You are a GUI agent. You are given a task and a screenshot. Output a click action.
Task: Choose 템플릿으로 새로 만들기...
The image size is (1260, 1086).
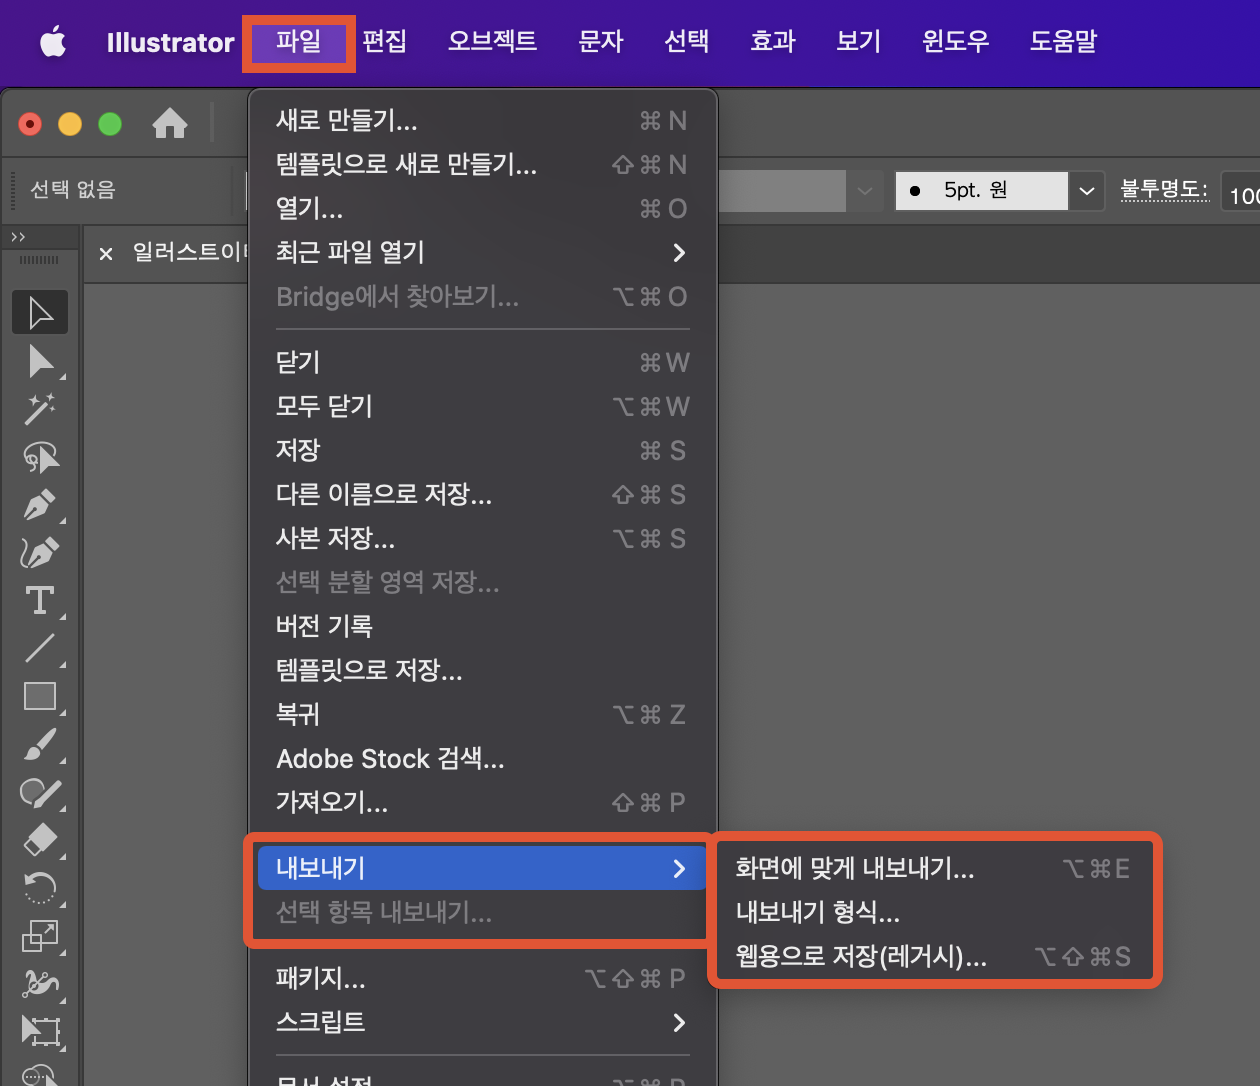482,164
